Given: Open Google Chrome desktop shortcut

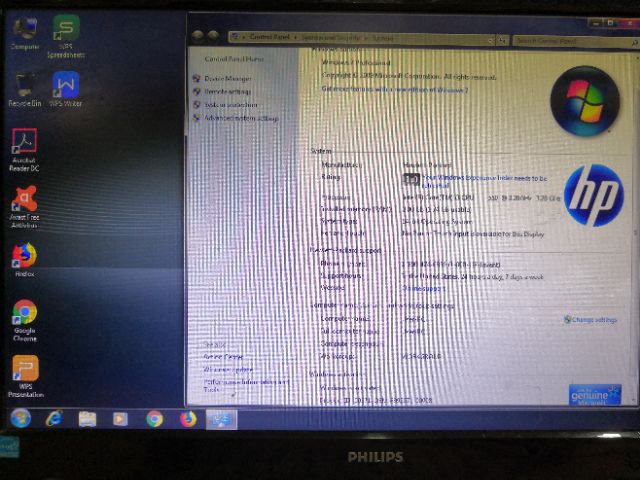Looking at the screenshot, I should (24, 318).
